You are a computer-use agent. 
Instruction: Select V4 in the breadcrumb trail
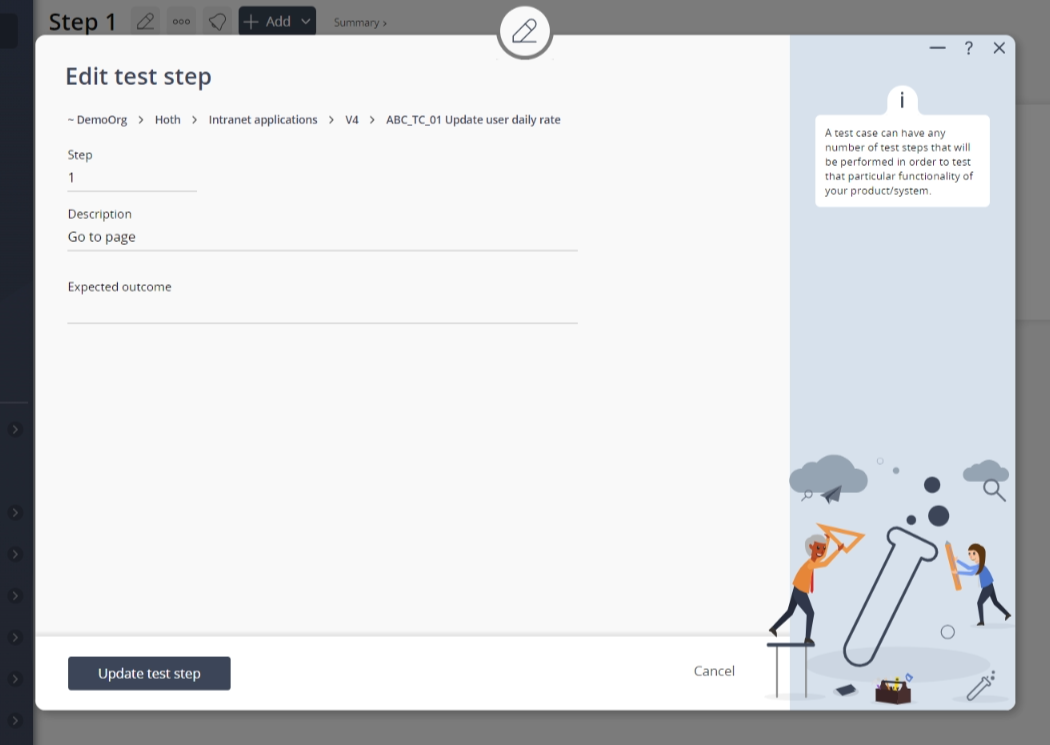coord(352,120)
